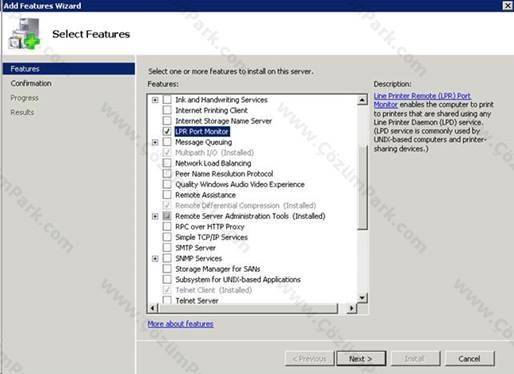Tick Peer Name Resolution Protocol checkbox
514x374 pixels.
(167, 174)
